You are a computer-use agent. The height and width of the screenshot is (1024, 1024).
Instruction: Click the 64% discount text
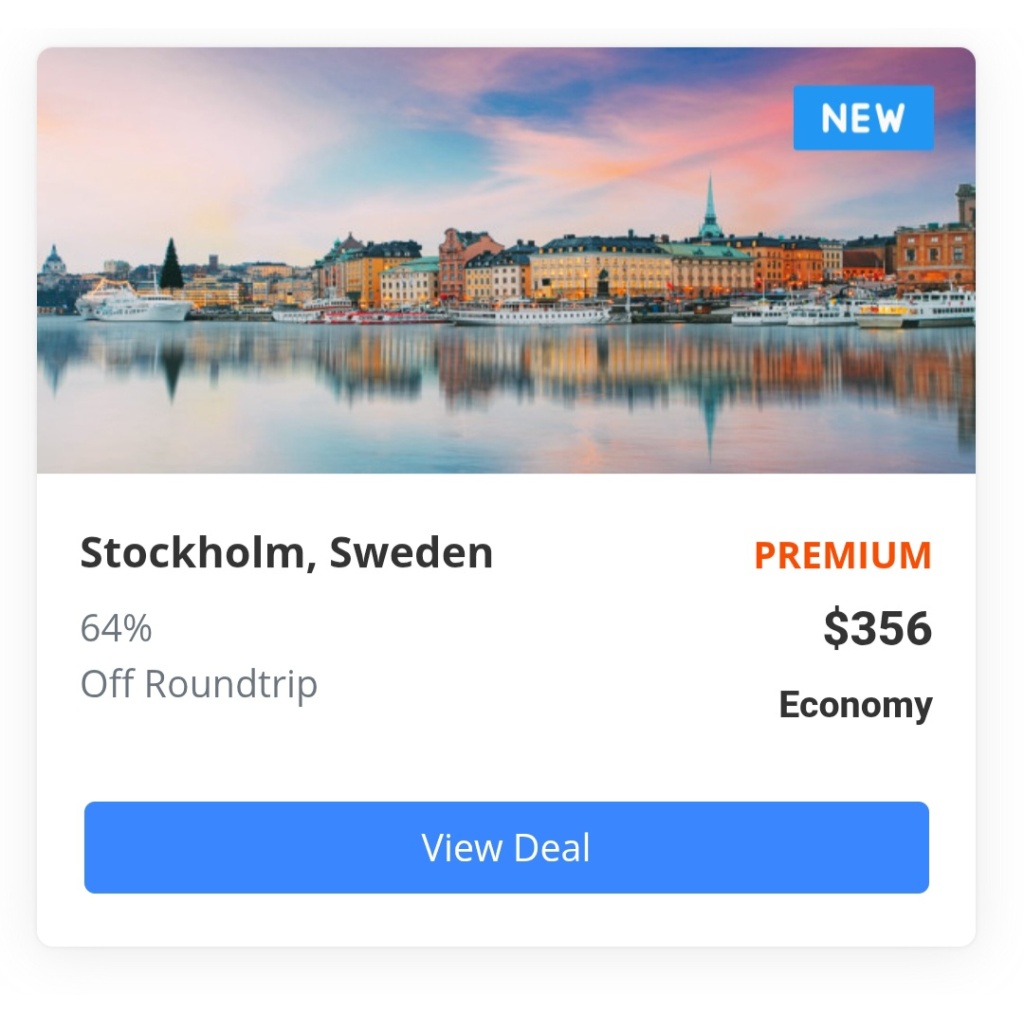[116, 628]
